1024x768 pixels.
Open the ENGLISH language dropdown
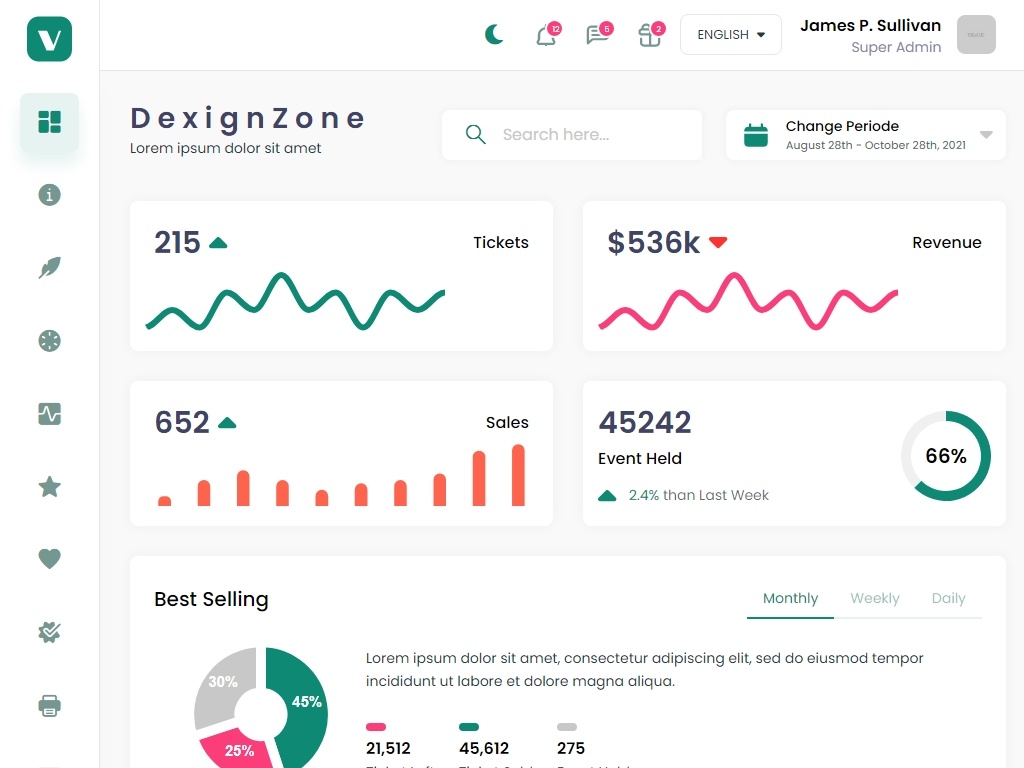731,35
